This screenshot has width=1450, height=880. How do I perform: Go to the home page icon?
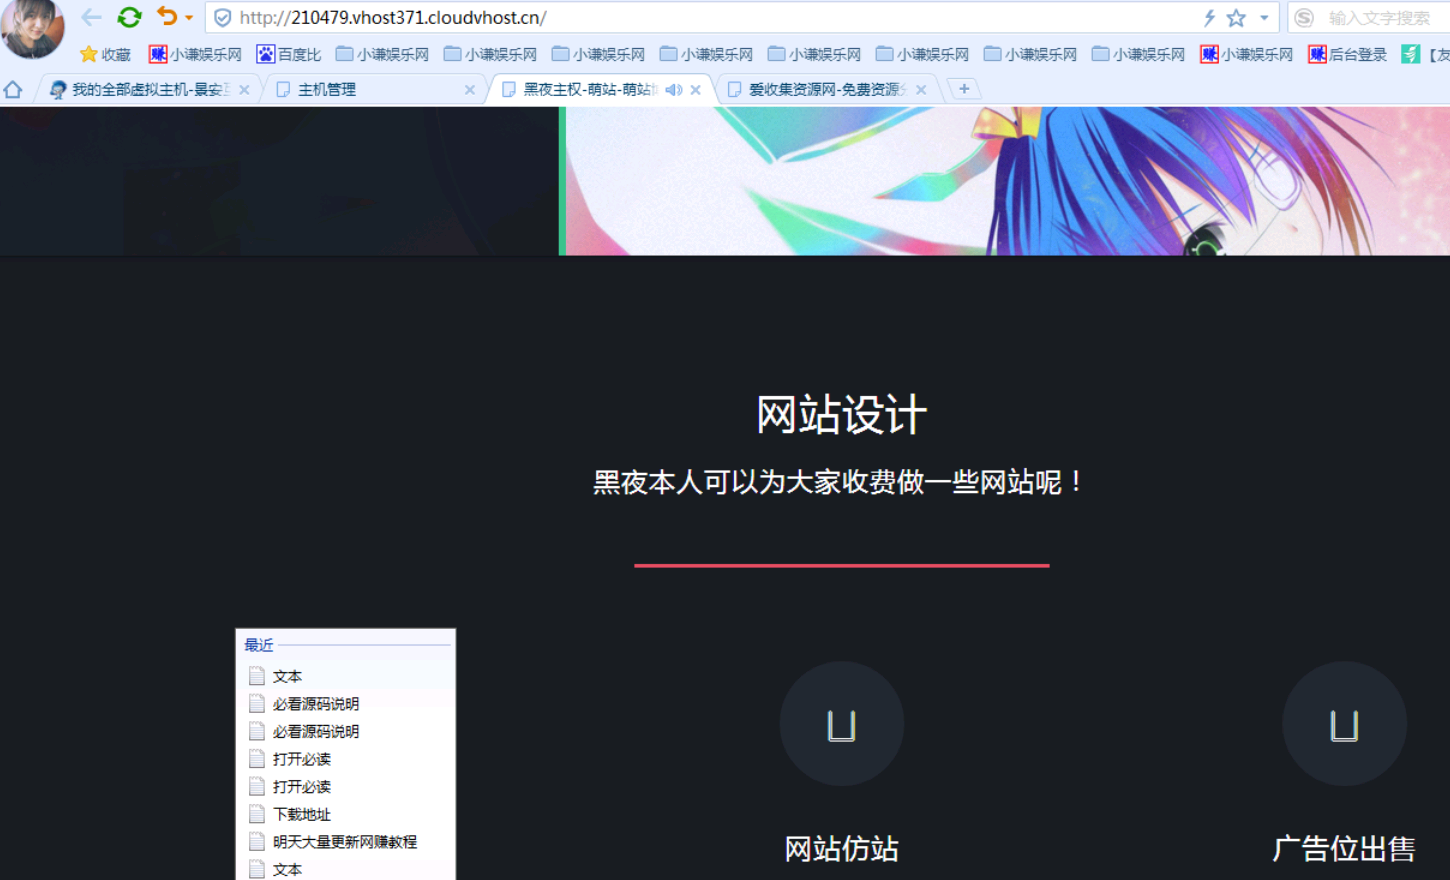13,89
